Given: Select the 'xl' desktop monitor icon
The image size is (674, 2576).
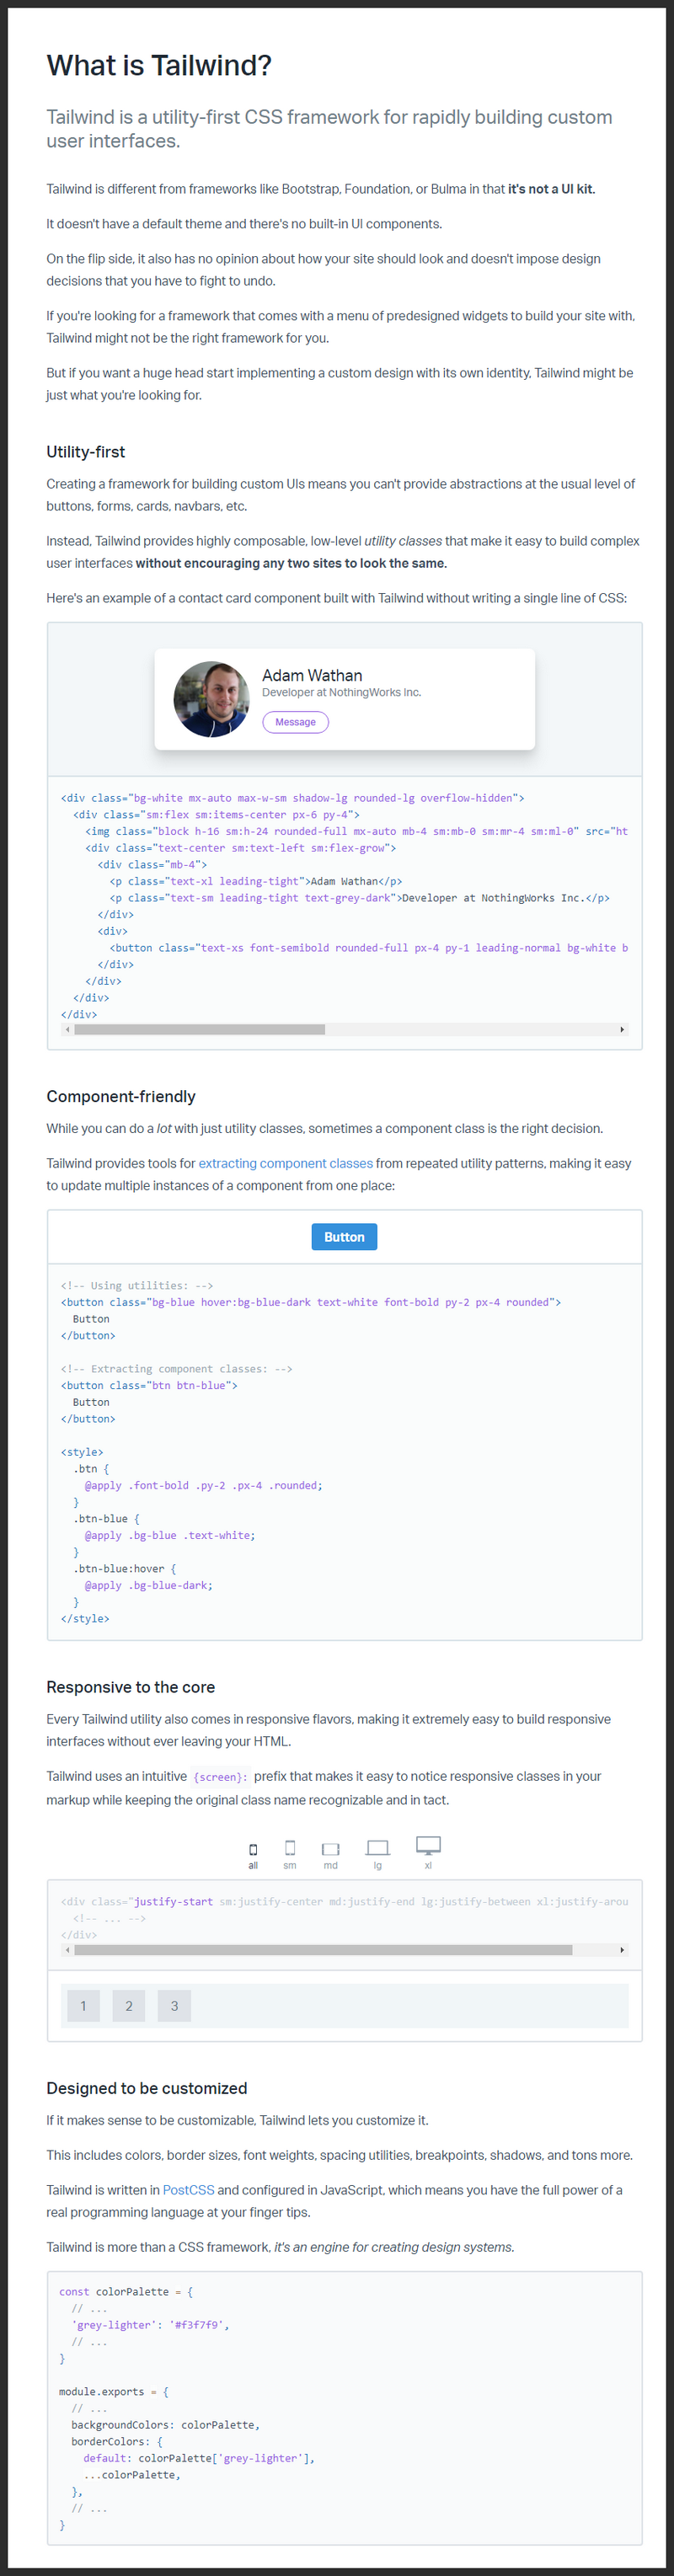Looking at the screenshot, I should click(428, 1845).
